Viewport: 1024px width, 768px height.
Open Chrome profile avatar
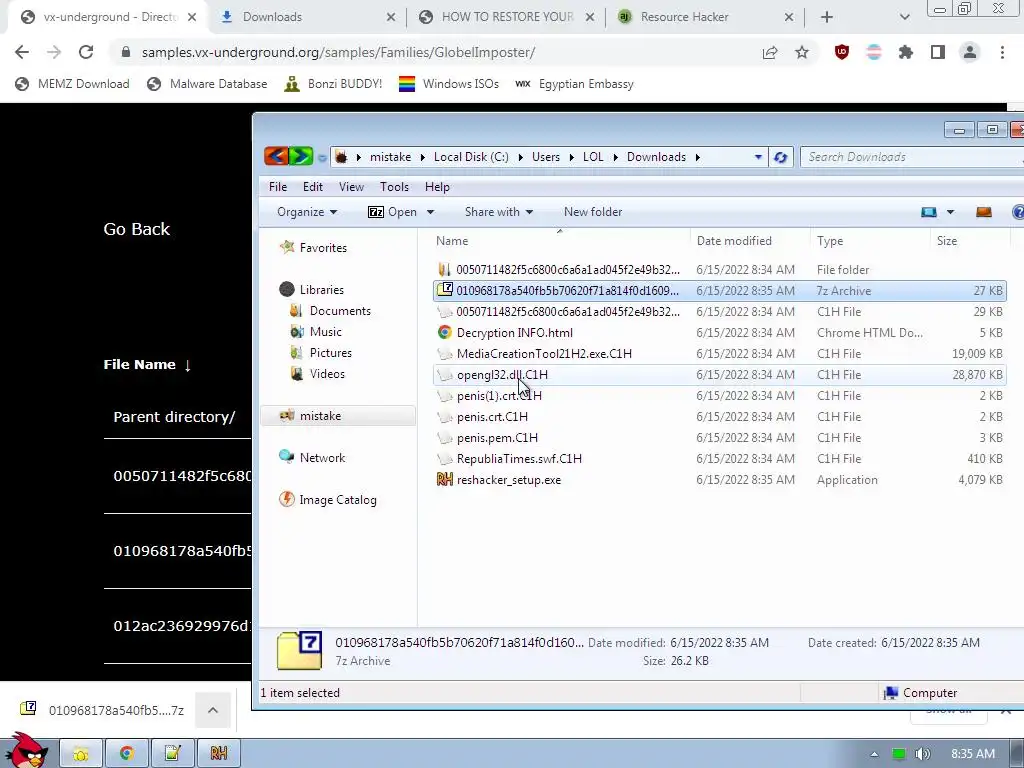click(970, 52)
